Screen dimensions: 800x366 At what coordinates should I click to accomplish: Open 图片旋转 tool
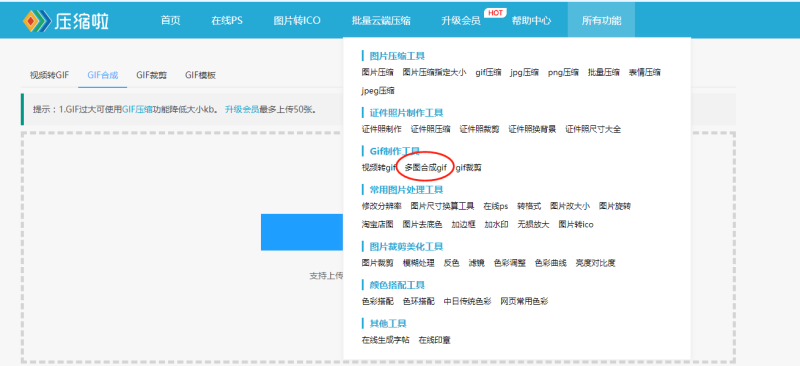click(615, 206)
